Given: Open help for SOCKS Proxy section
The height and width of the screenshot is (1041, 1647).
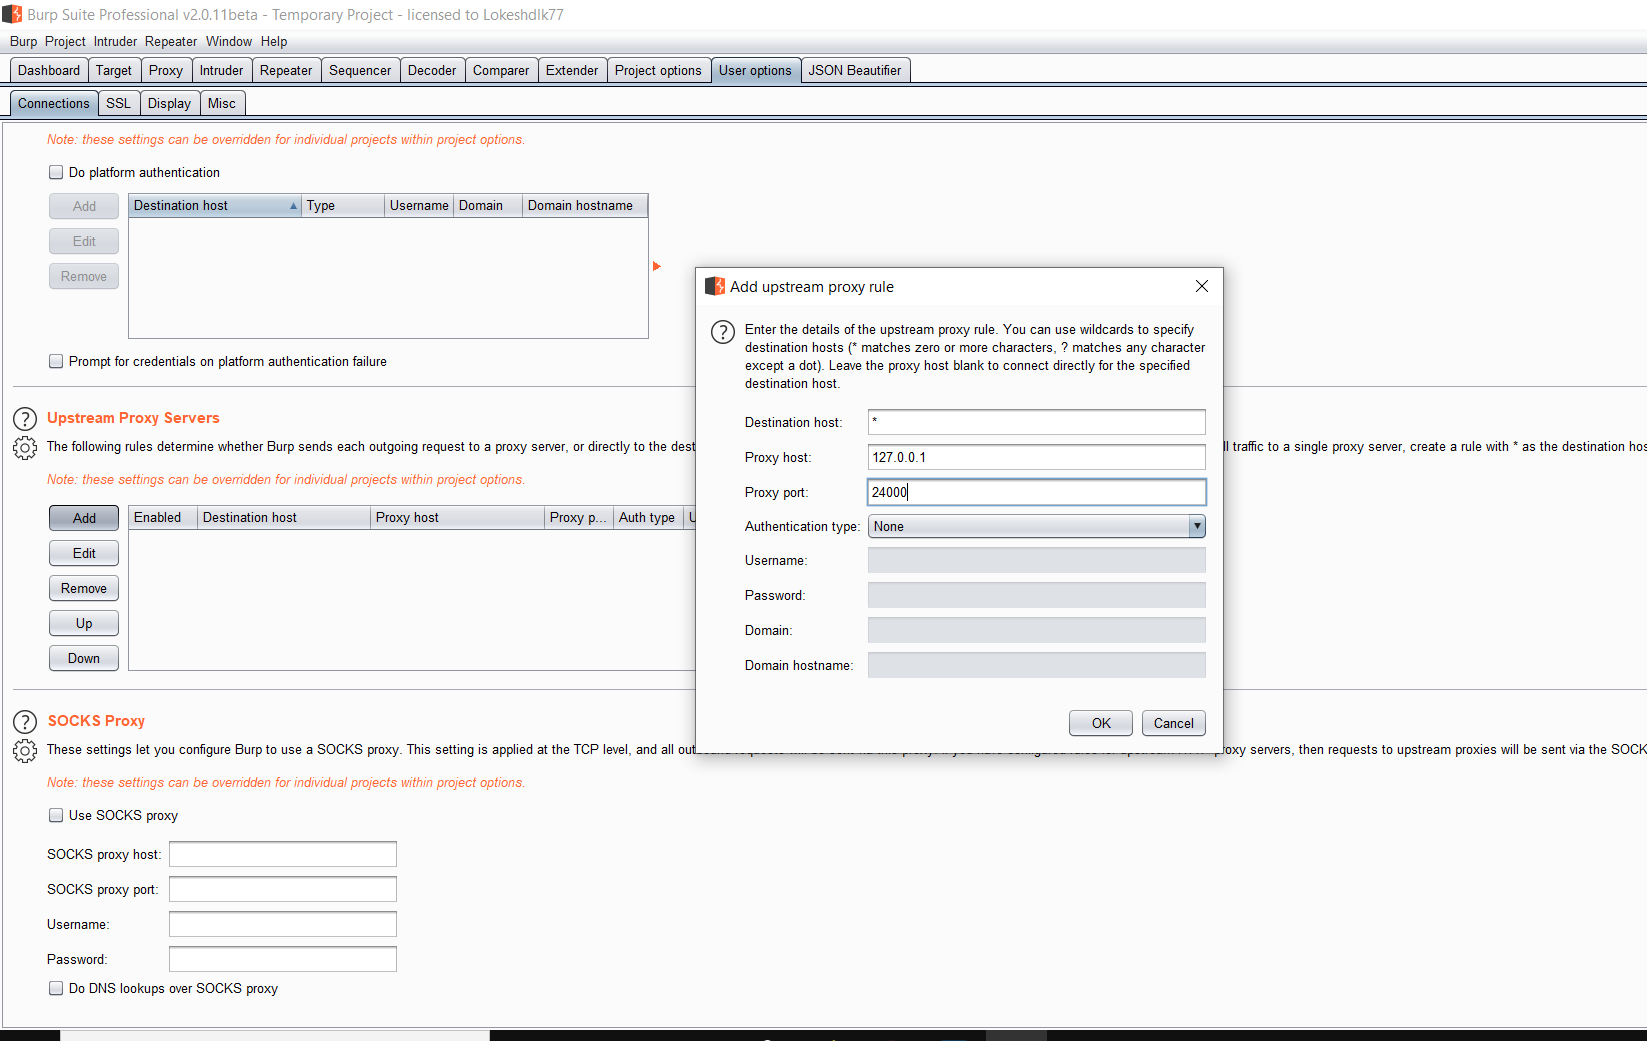Looking at the screenshot, I should [25, 722].
